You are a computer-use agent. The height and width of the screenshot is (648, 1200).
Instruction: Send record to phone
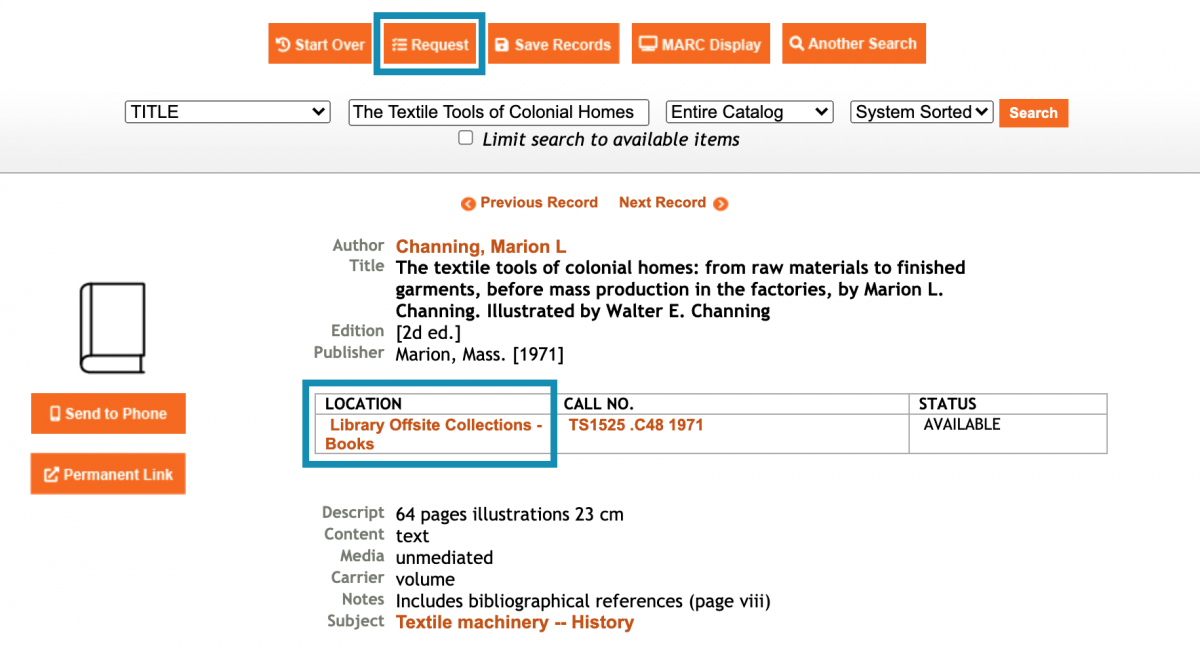[108, 414]
